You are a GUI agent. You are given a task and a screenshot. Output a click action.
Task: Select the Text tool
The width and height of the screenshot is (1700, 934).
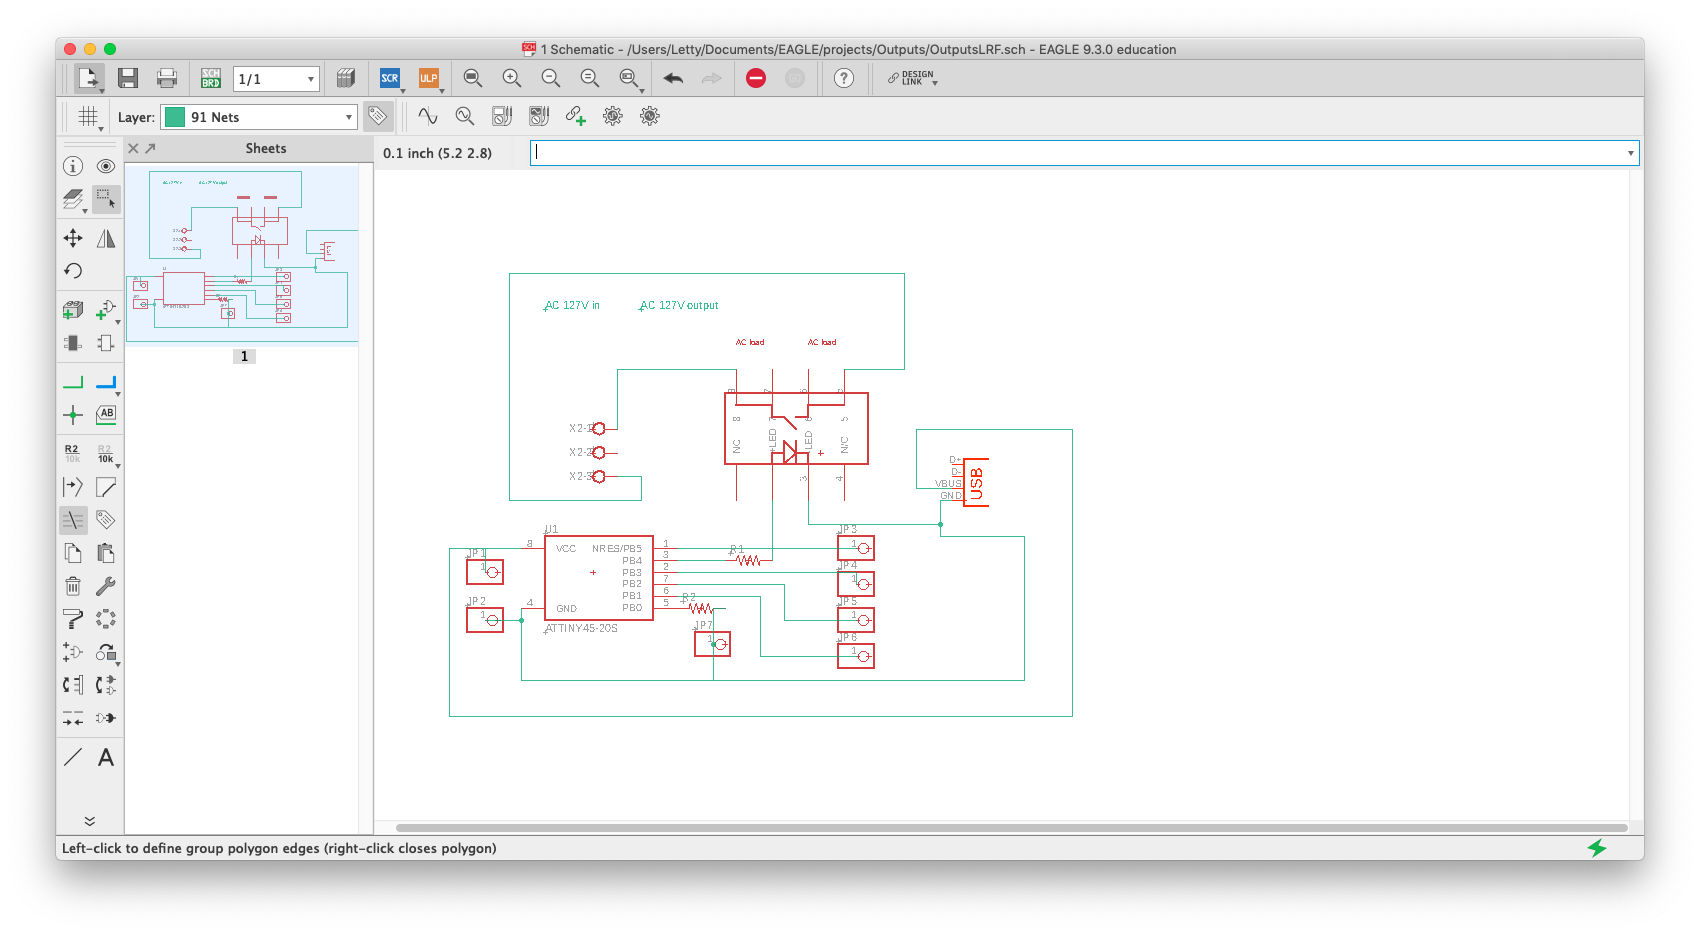[106, 757]
